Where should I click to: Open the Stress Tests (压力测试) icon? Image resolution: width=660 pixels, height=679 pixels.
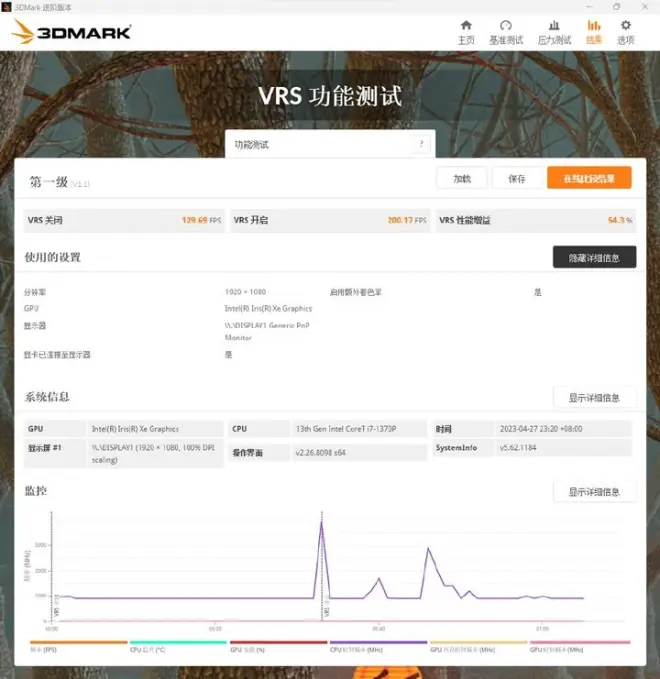554,31
